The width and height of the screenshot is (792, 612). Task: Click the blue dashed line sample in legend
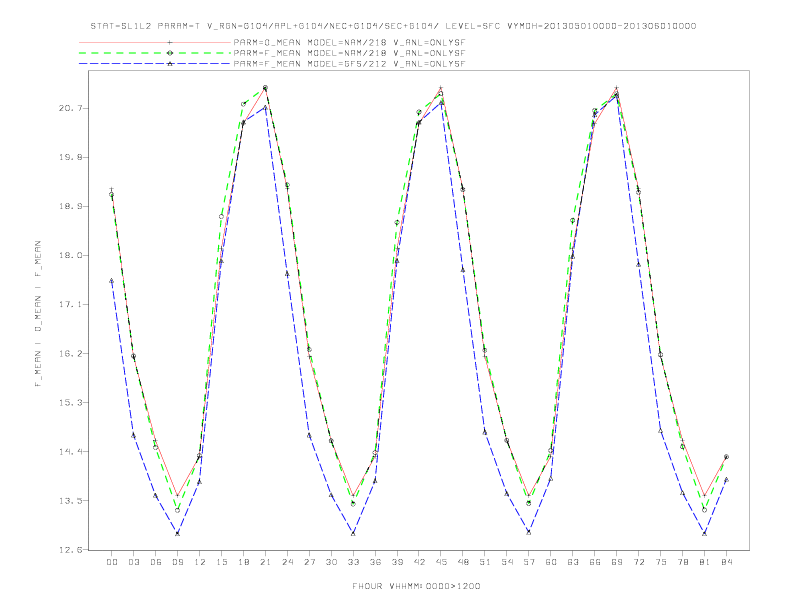point(155,64)
